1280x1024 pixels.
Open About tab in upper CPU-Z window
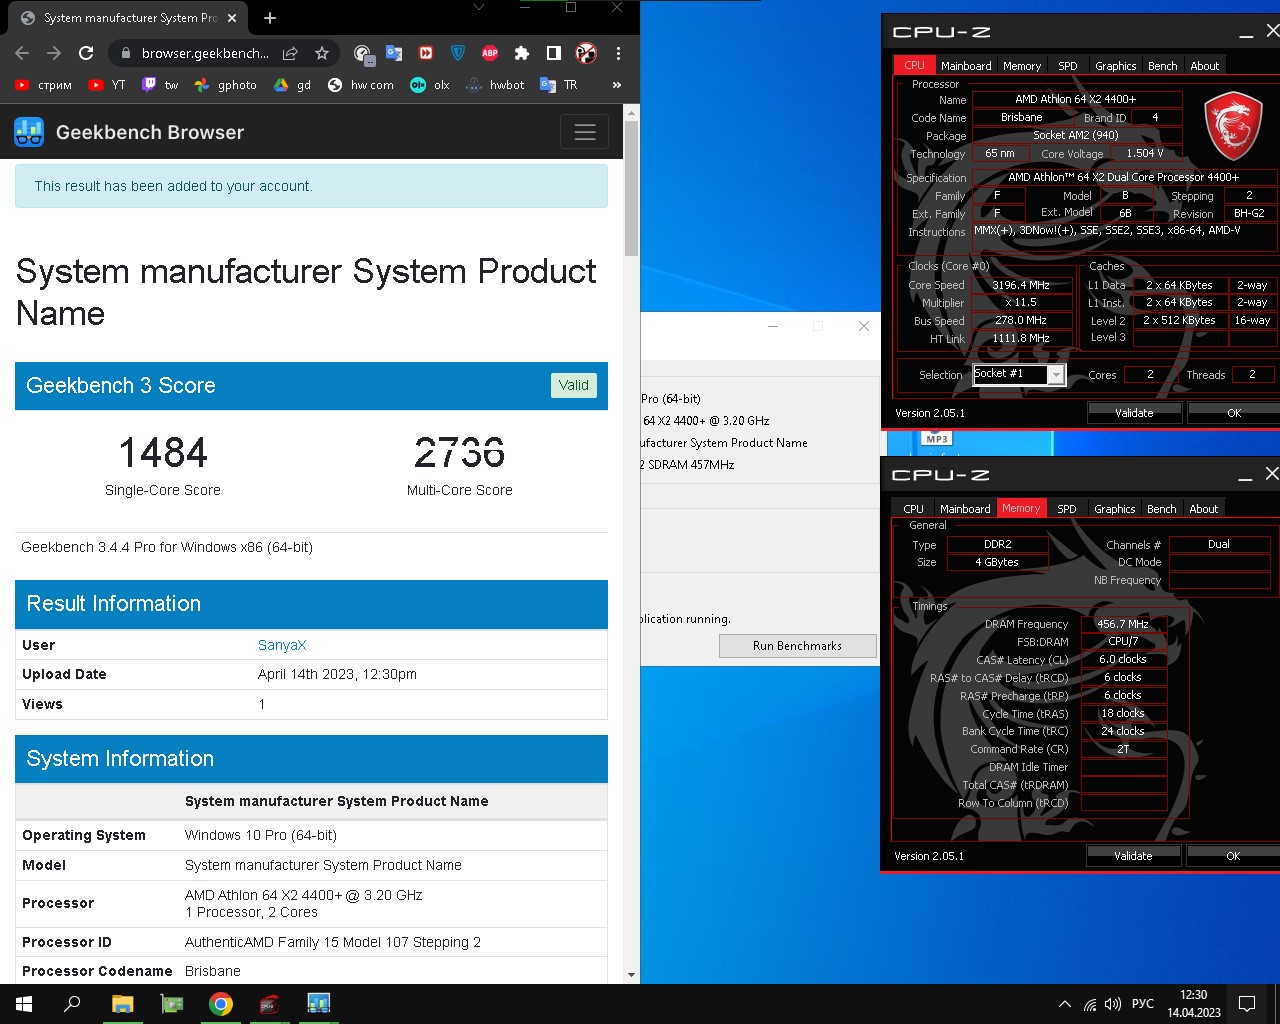coord(1205,66)
